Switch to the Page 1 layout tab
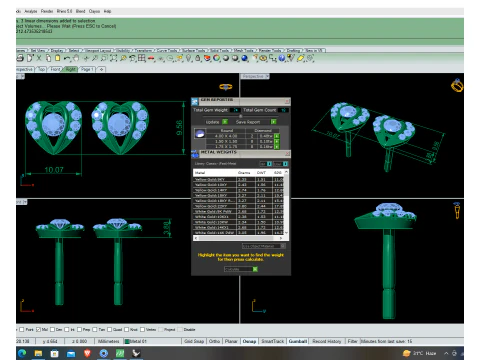 pos(86,69)
